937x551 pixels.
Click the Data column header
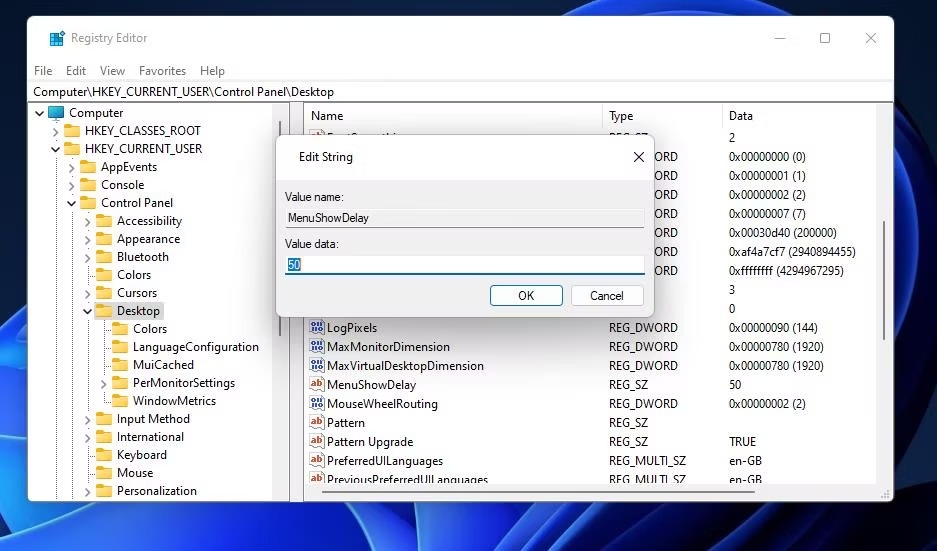798,115
